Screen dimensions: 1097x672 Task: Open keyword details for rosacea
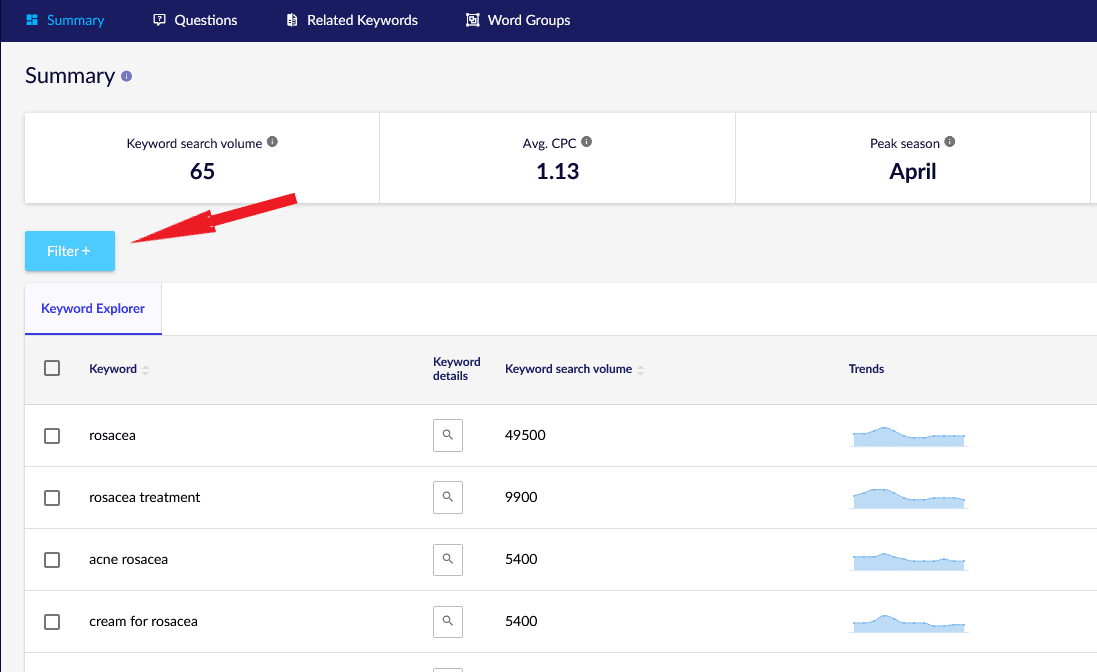pyautogui.click(x=448, y=436)
